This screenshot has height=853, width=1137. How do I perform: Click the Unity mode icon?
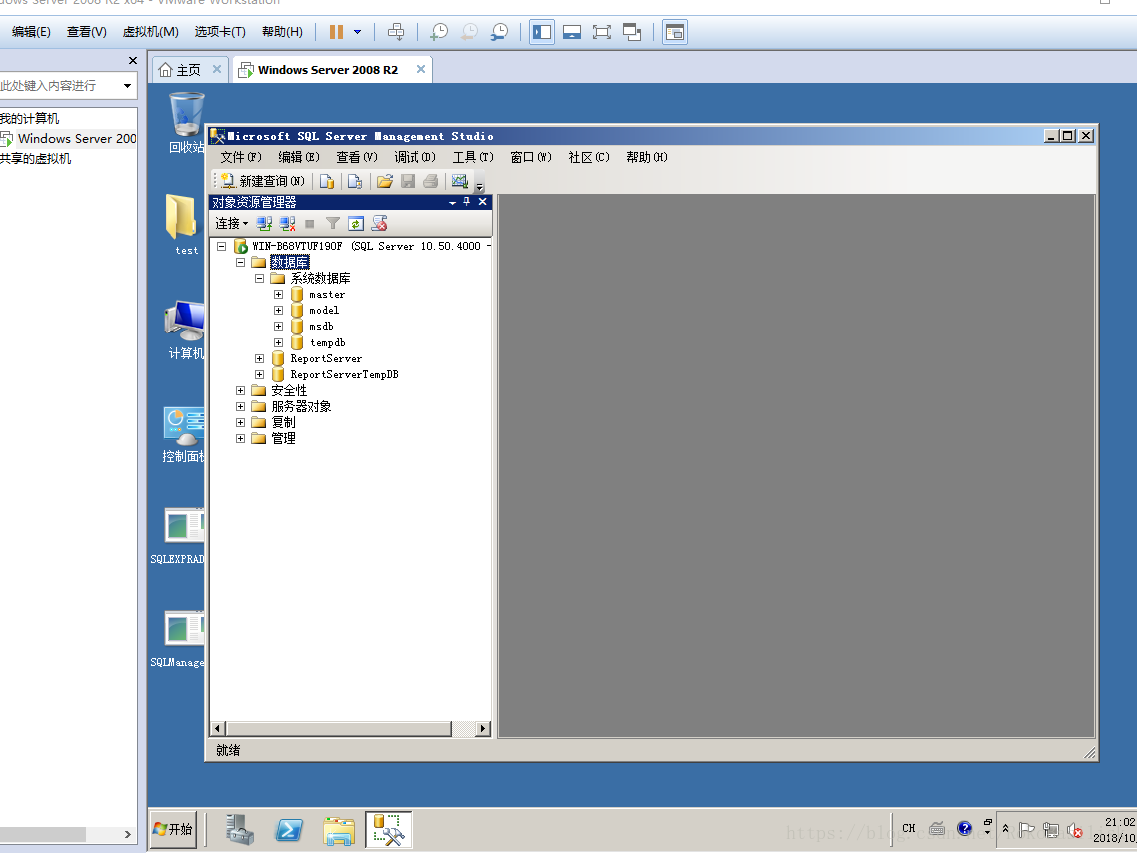tap(632, 32)
